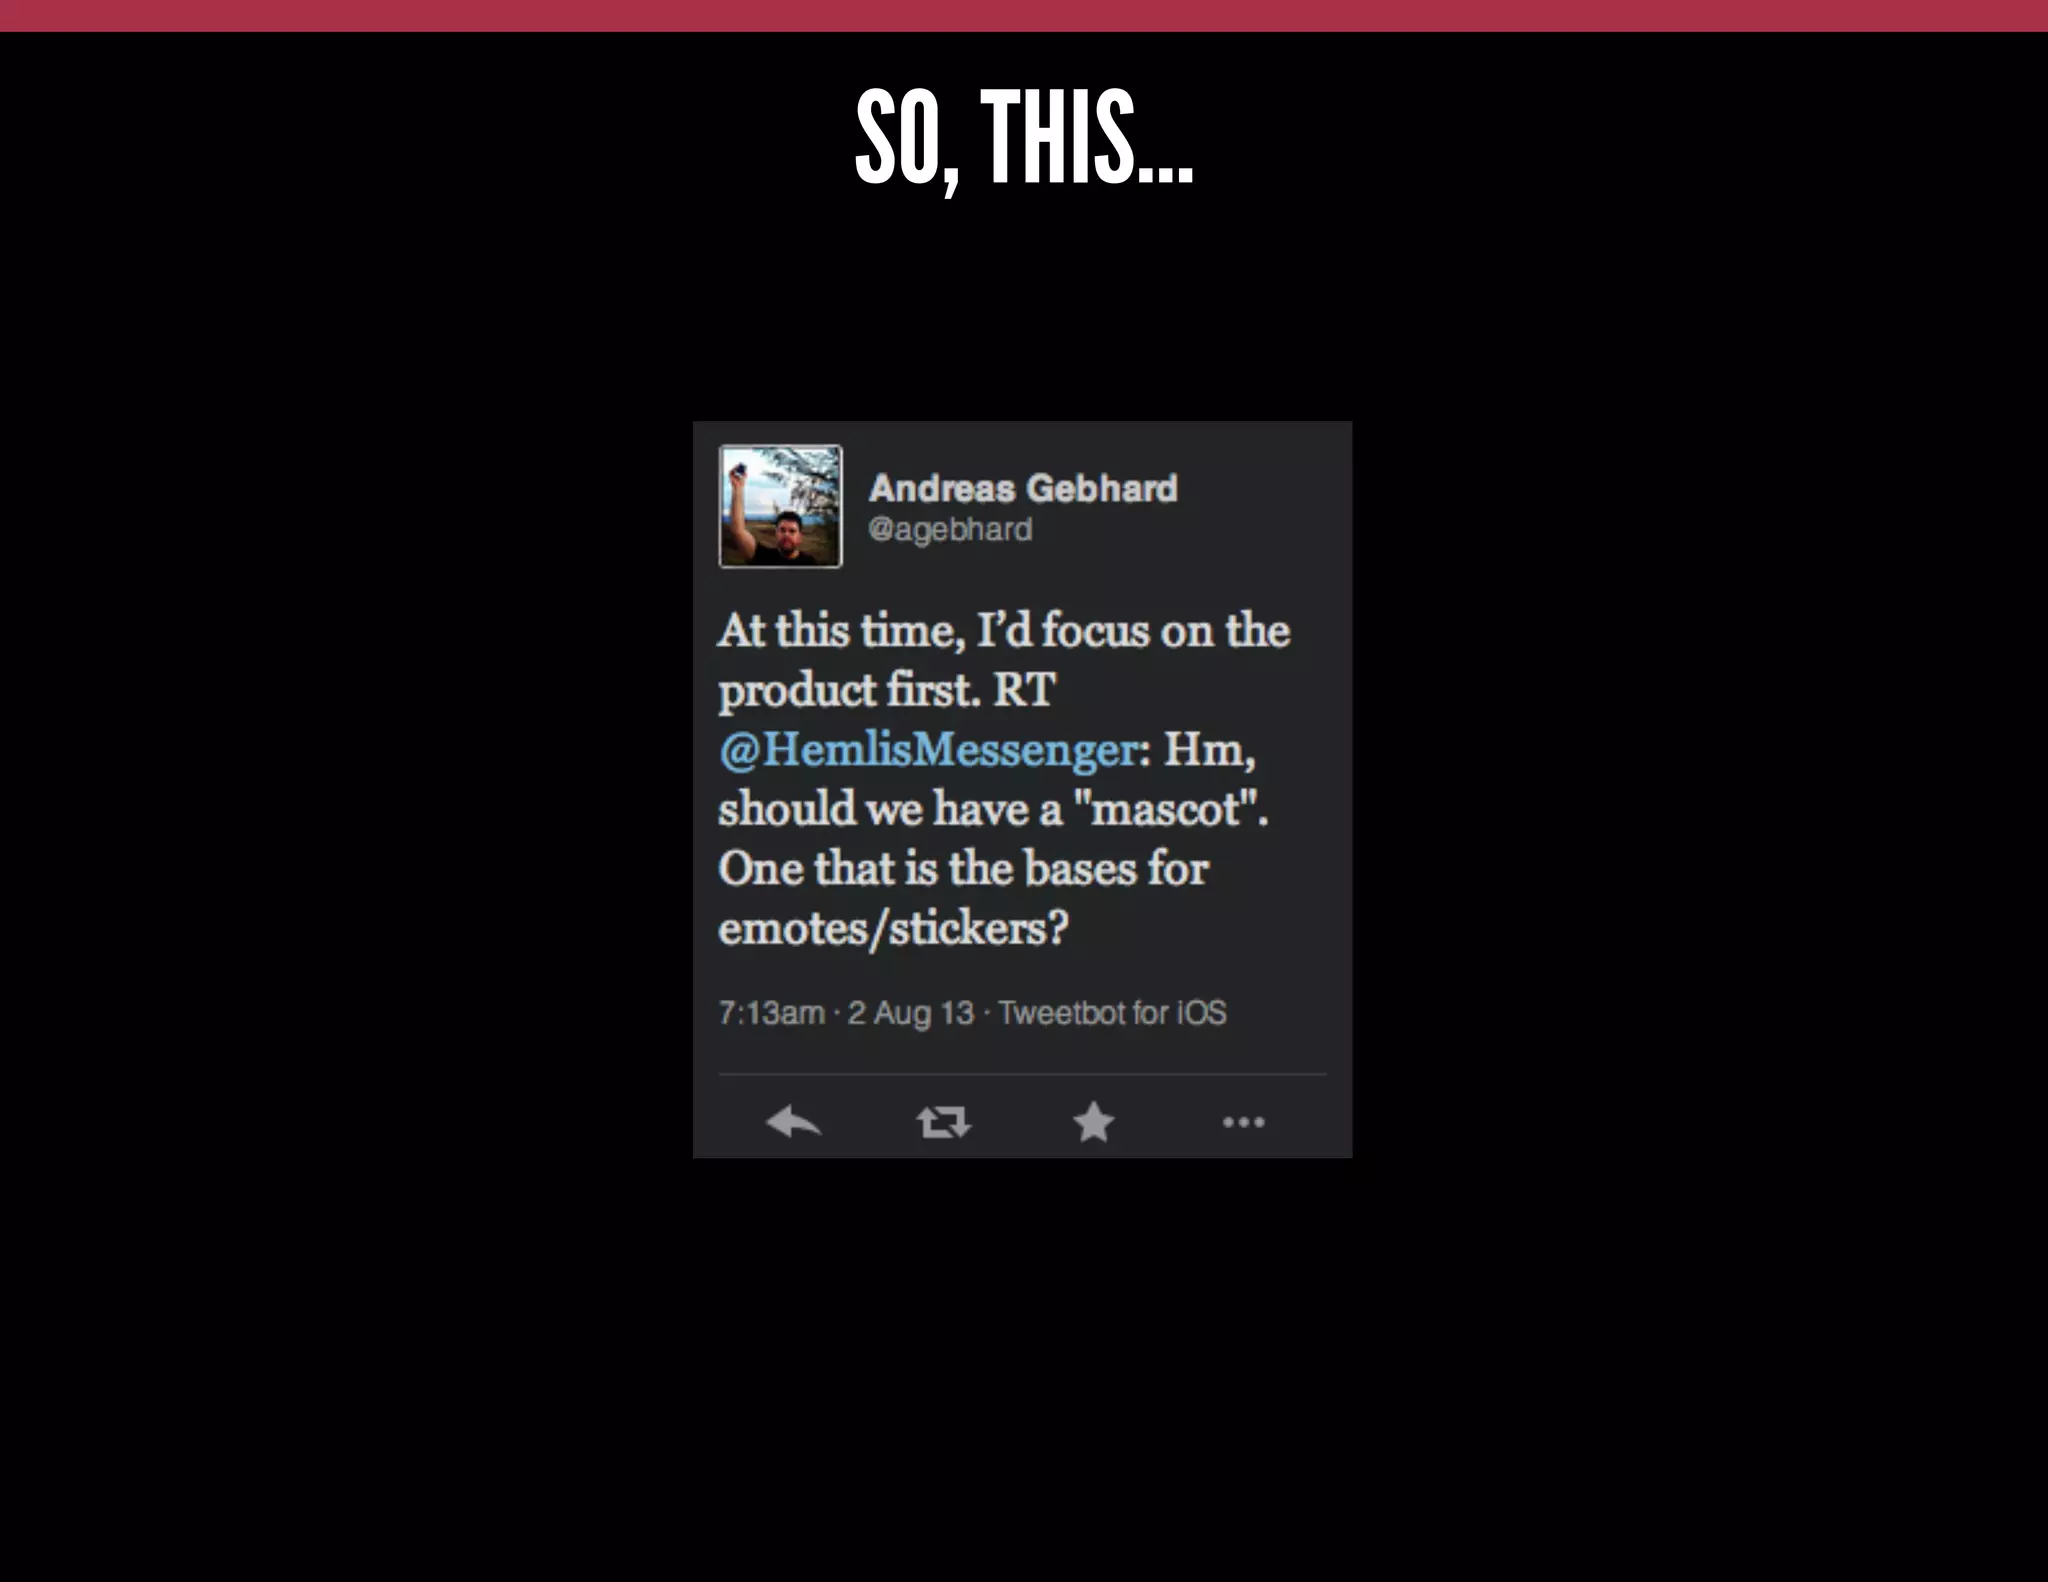Open Andreas Gebhard's profile avatar

781,506
